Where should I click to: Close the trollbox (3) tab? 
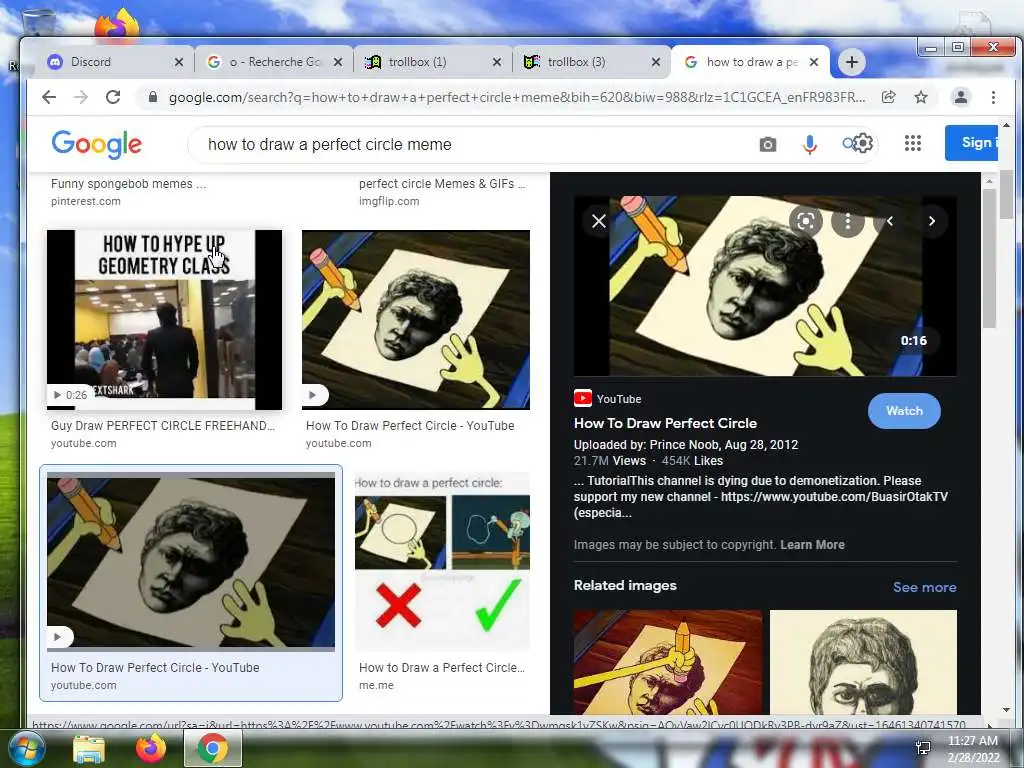[x=656, y=62]
